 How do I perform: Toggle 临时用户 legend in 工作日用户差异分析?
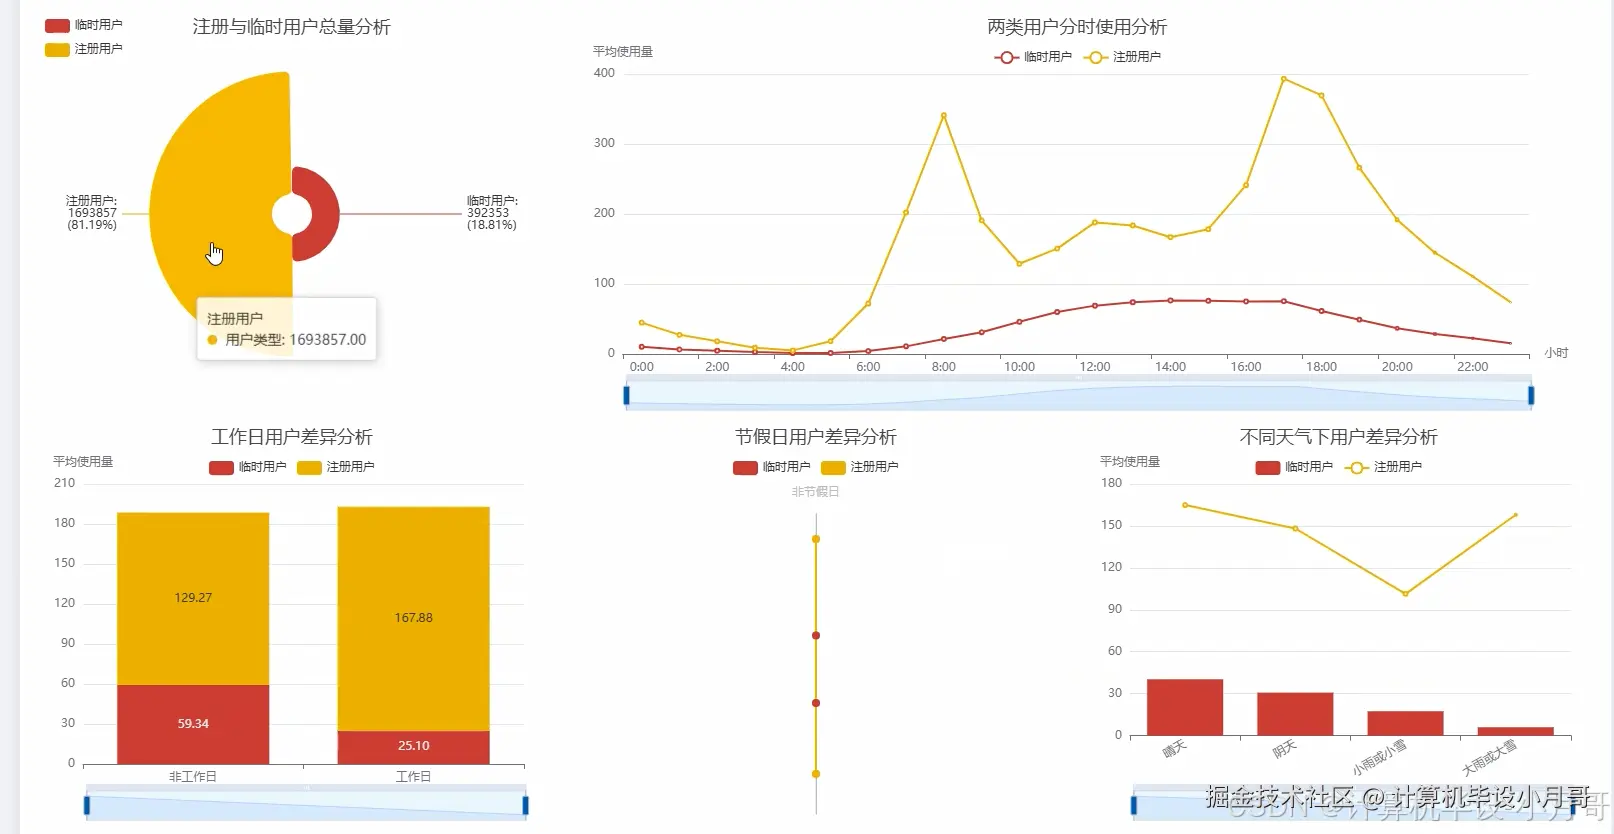[x=248, y=467]
